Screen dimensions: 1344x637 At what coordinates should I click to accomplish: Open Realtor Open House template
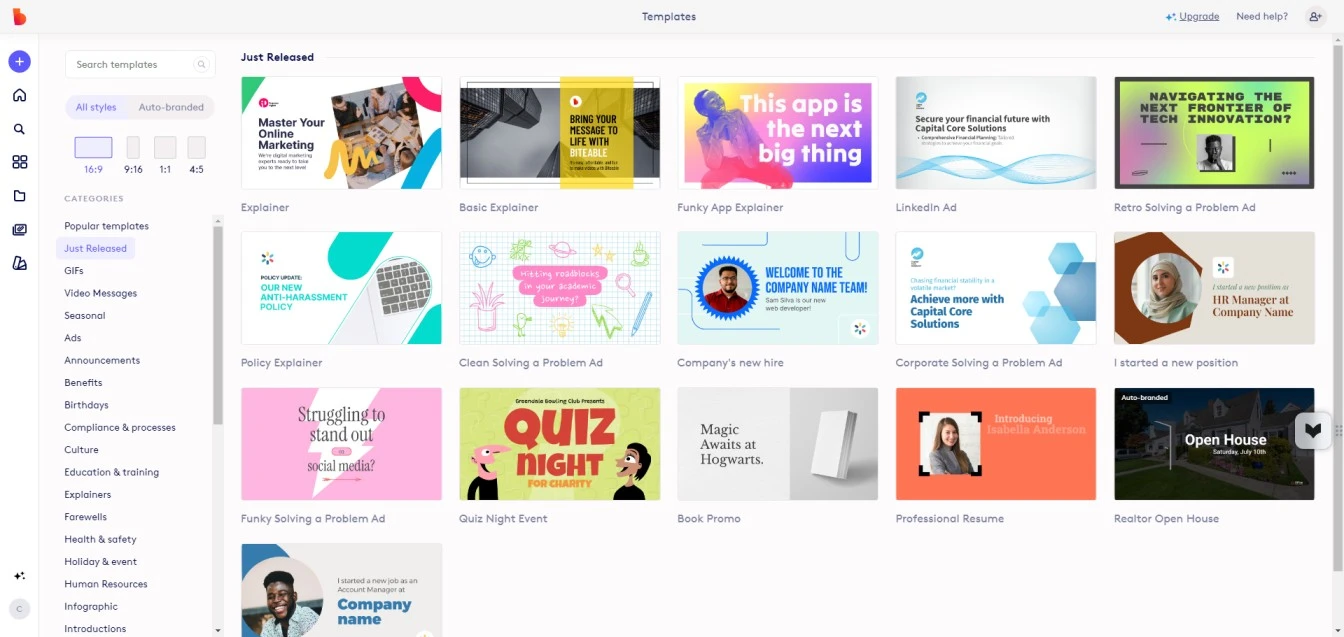(1214, 444)
